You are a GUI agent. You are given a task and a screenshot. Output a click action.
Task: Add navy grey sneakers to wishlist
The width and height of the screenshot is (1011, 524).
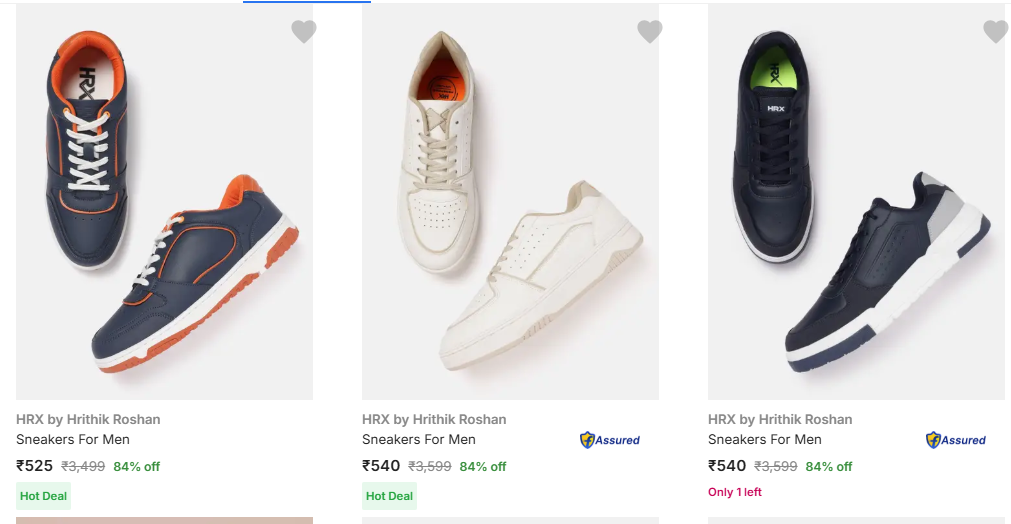click(x=996, y=32)
